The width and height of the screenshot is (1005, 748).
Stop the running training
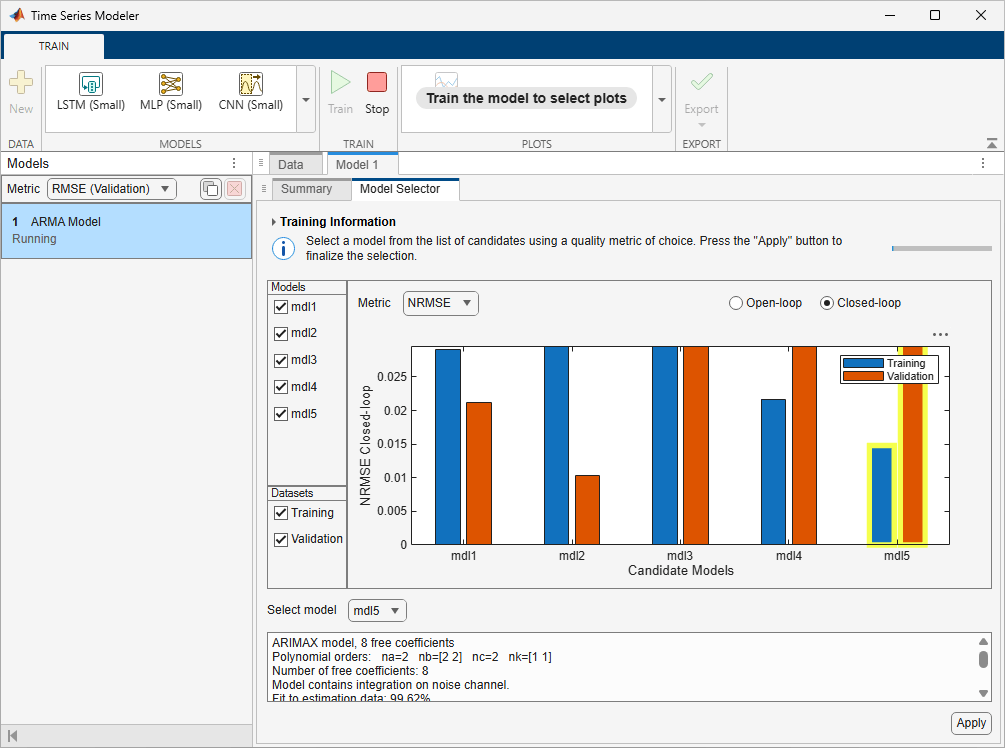pyautogui.click(x=377, y=91)
